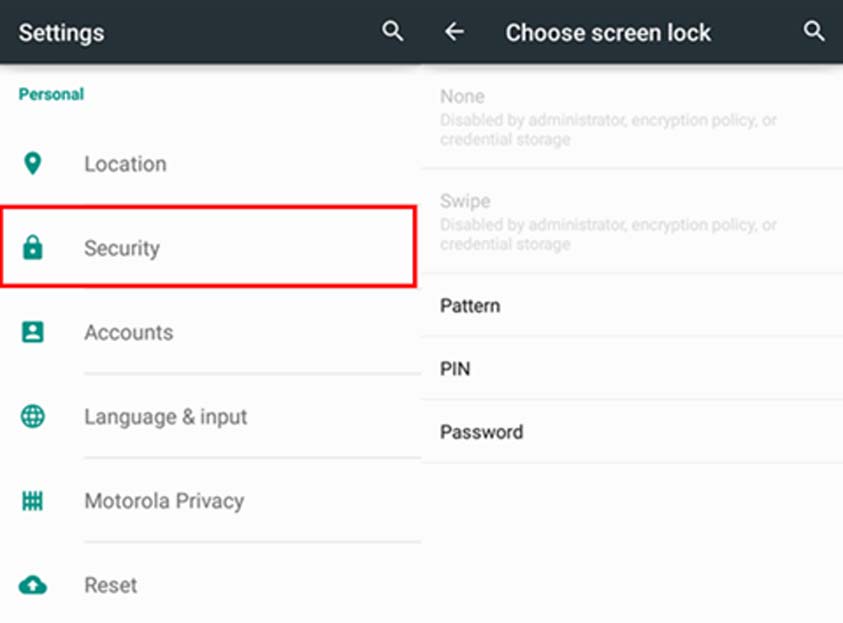The height and width of the screenshot is (623, 843).
Task: Open the Reset settings entry
Action: tap(110, 585)
